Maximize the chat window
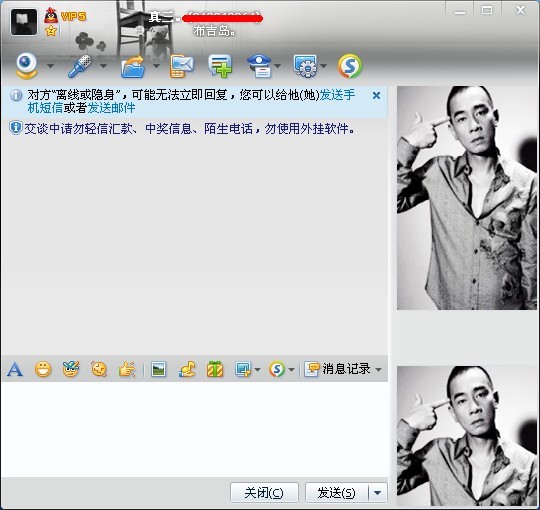Viewport: 540px width, 510px height. point(487,11)
